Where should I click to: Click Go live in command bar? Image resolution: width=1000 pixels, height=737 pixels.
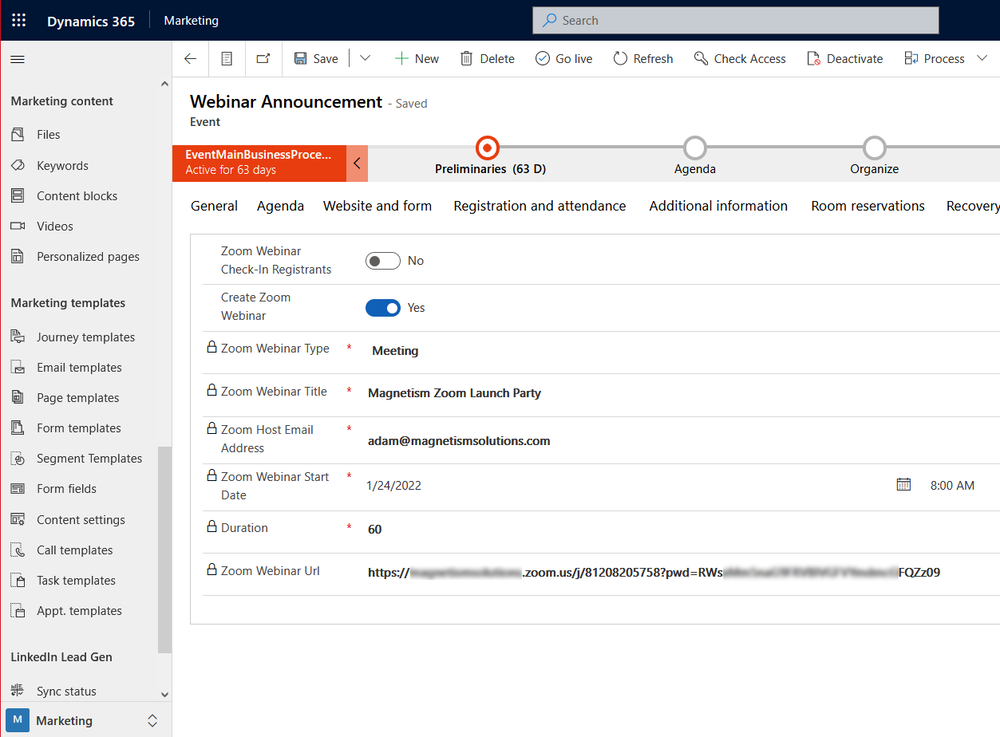564,59
